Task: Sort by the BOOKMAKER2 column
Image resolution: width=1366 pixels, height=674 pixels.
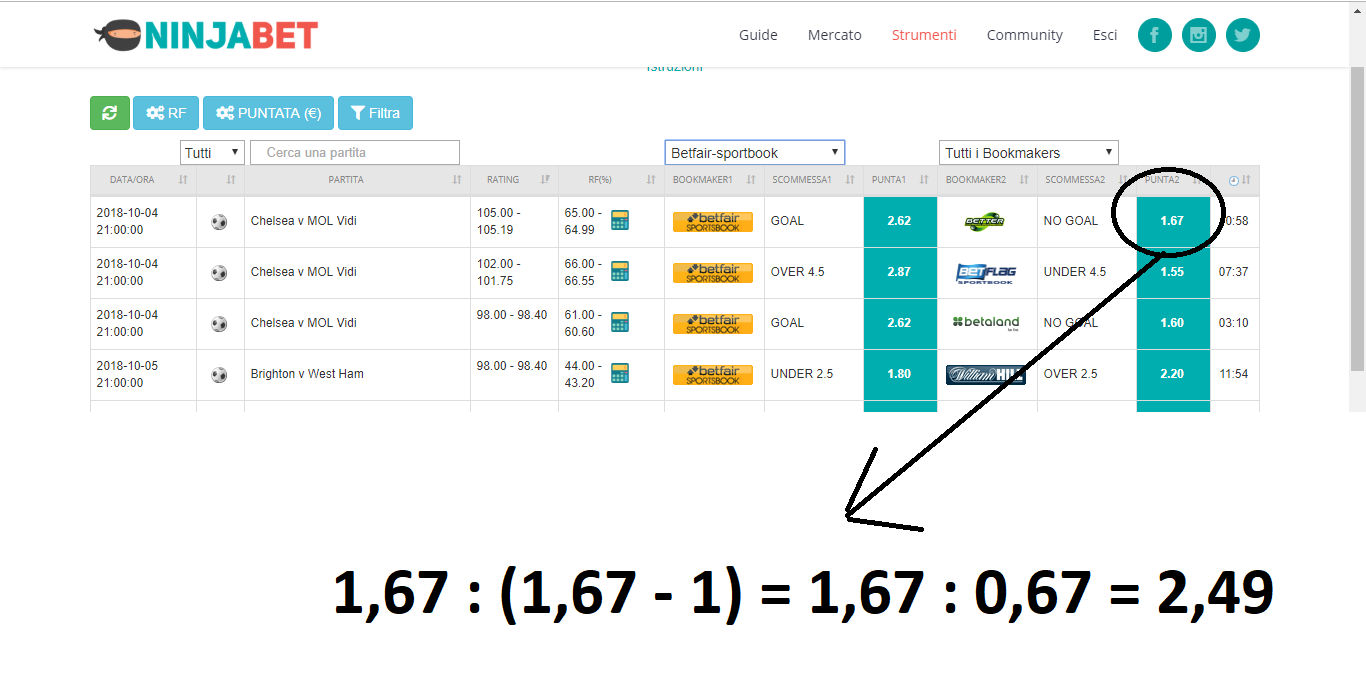Action: [x=987, y=180]
